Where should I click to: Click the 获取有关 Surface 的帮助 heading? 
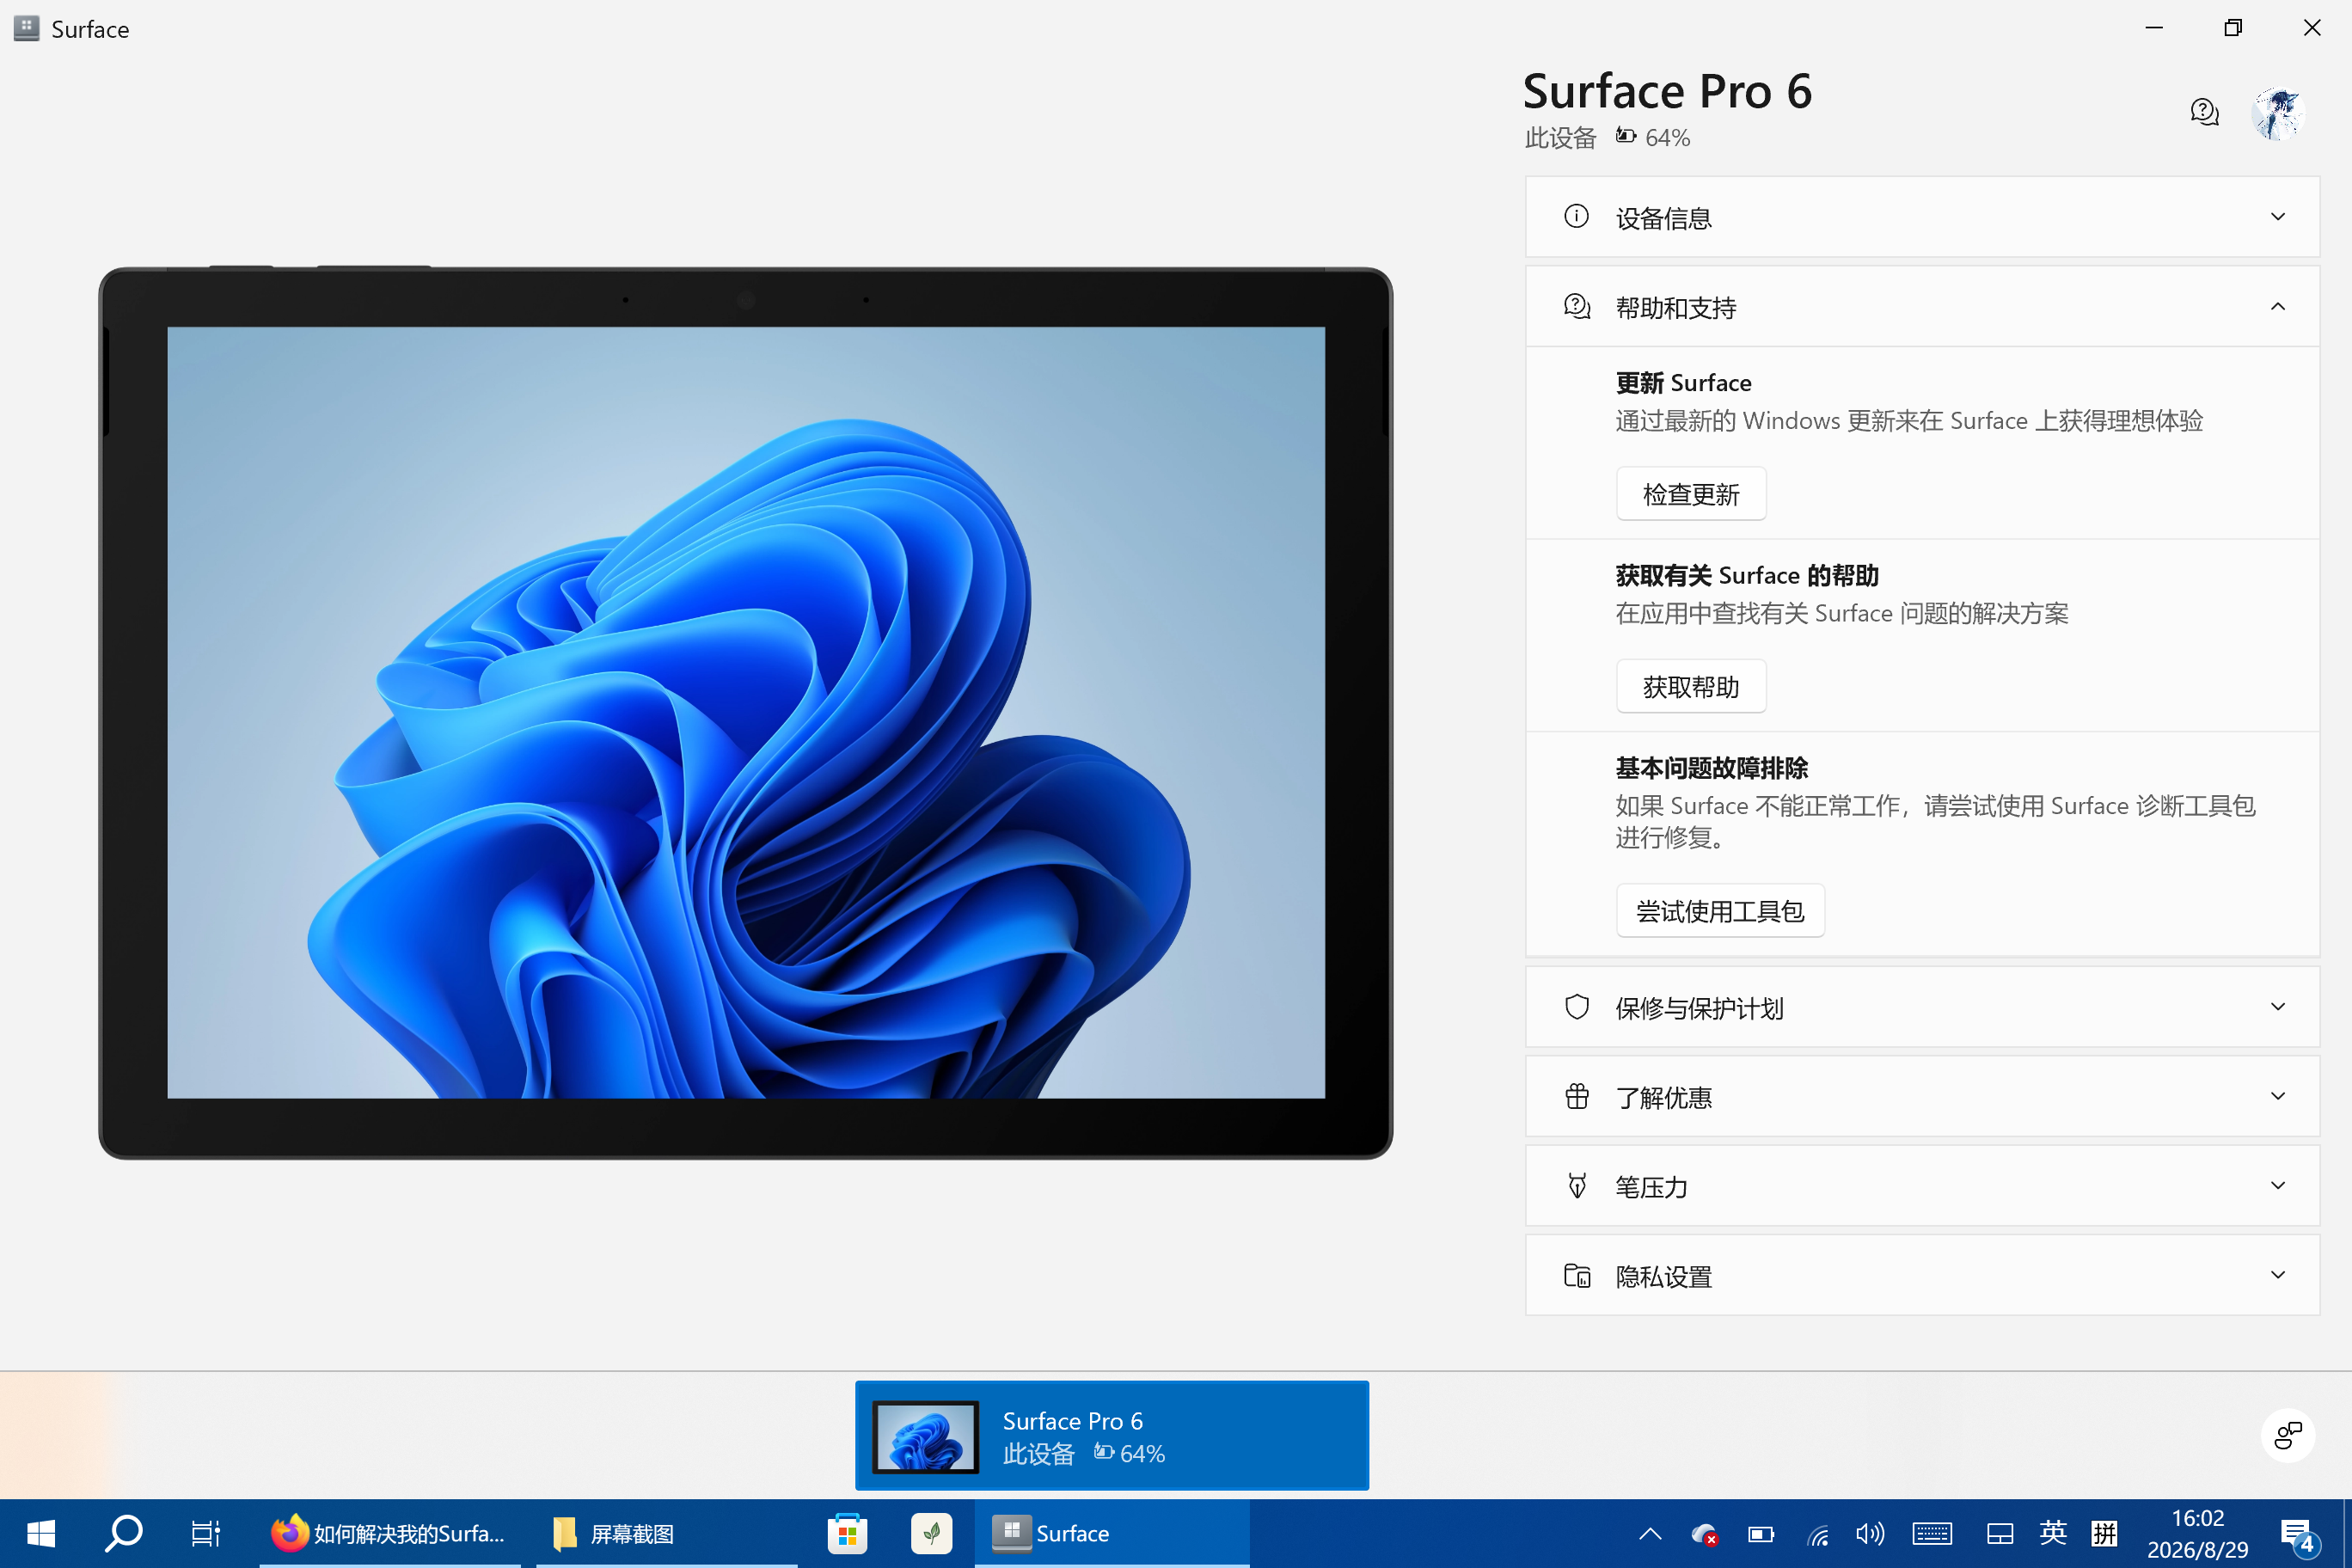pos(1747,575)
